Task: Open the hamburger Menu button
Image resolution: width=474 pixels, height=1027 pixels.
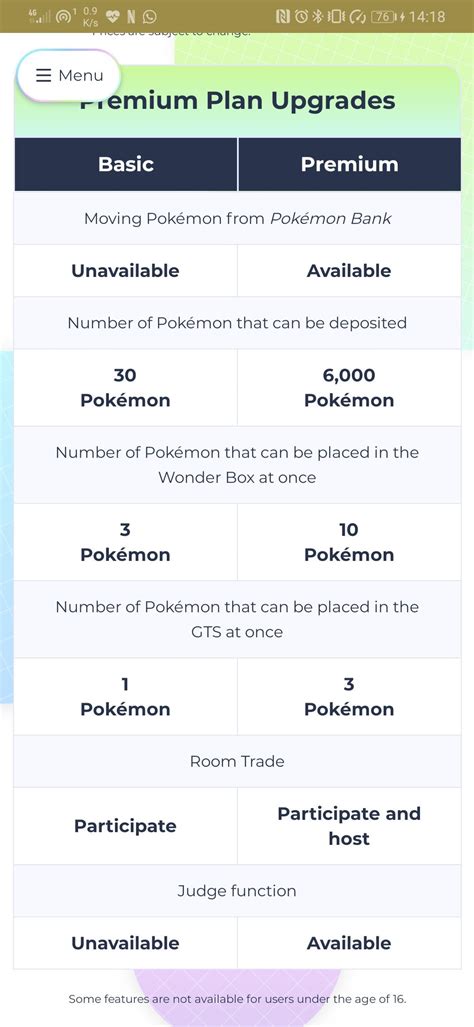Action: click(x=69, y=76)
